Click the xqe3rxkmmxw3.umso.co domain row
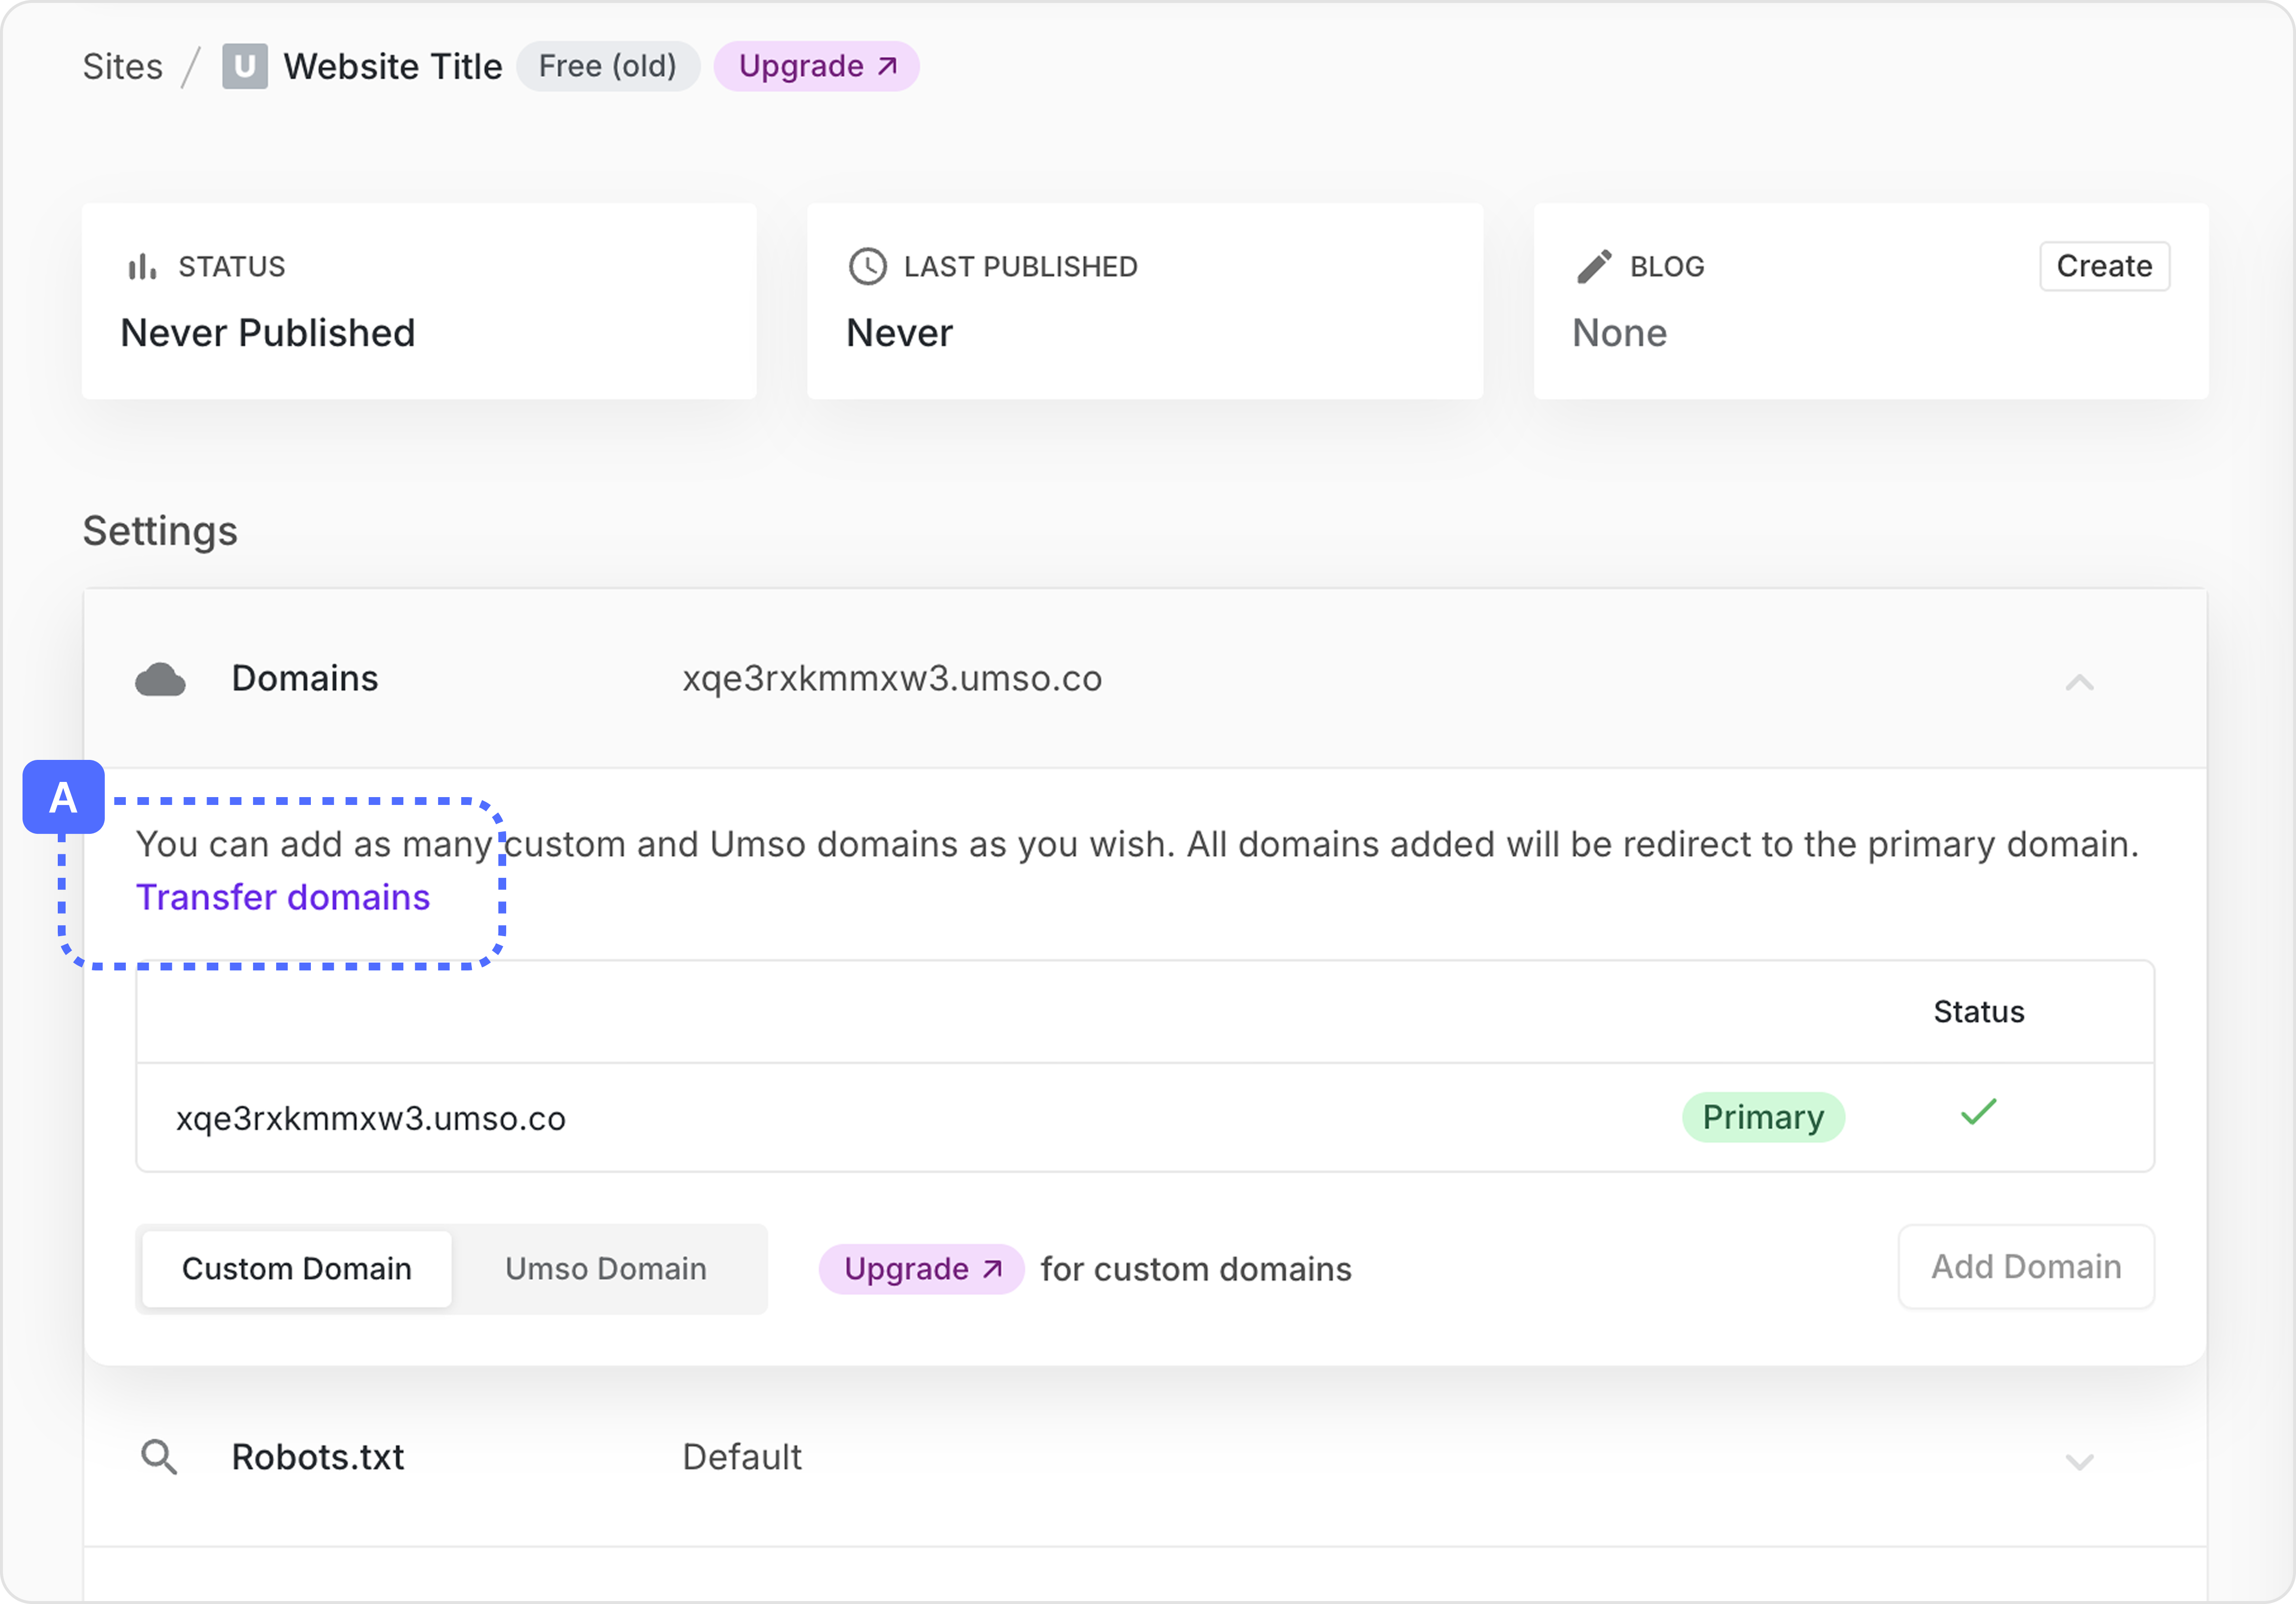Viewport: 2296px width, 1604px height. point(371,1118)
